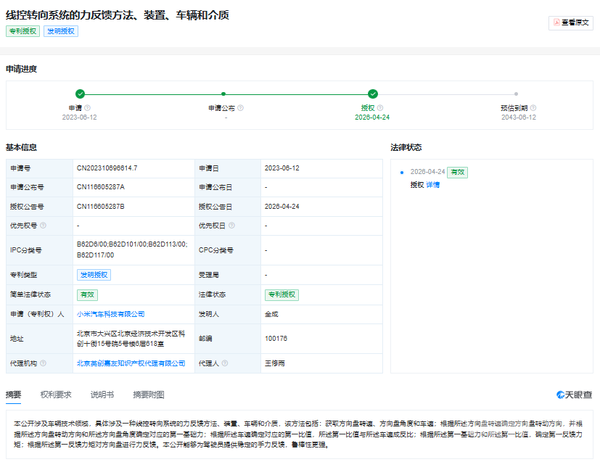Viewport: 600px width, 462px height.
Task: Open the 权利要求 tab
Action: click(x=56, y=395)
